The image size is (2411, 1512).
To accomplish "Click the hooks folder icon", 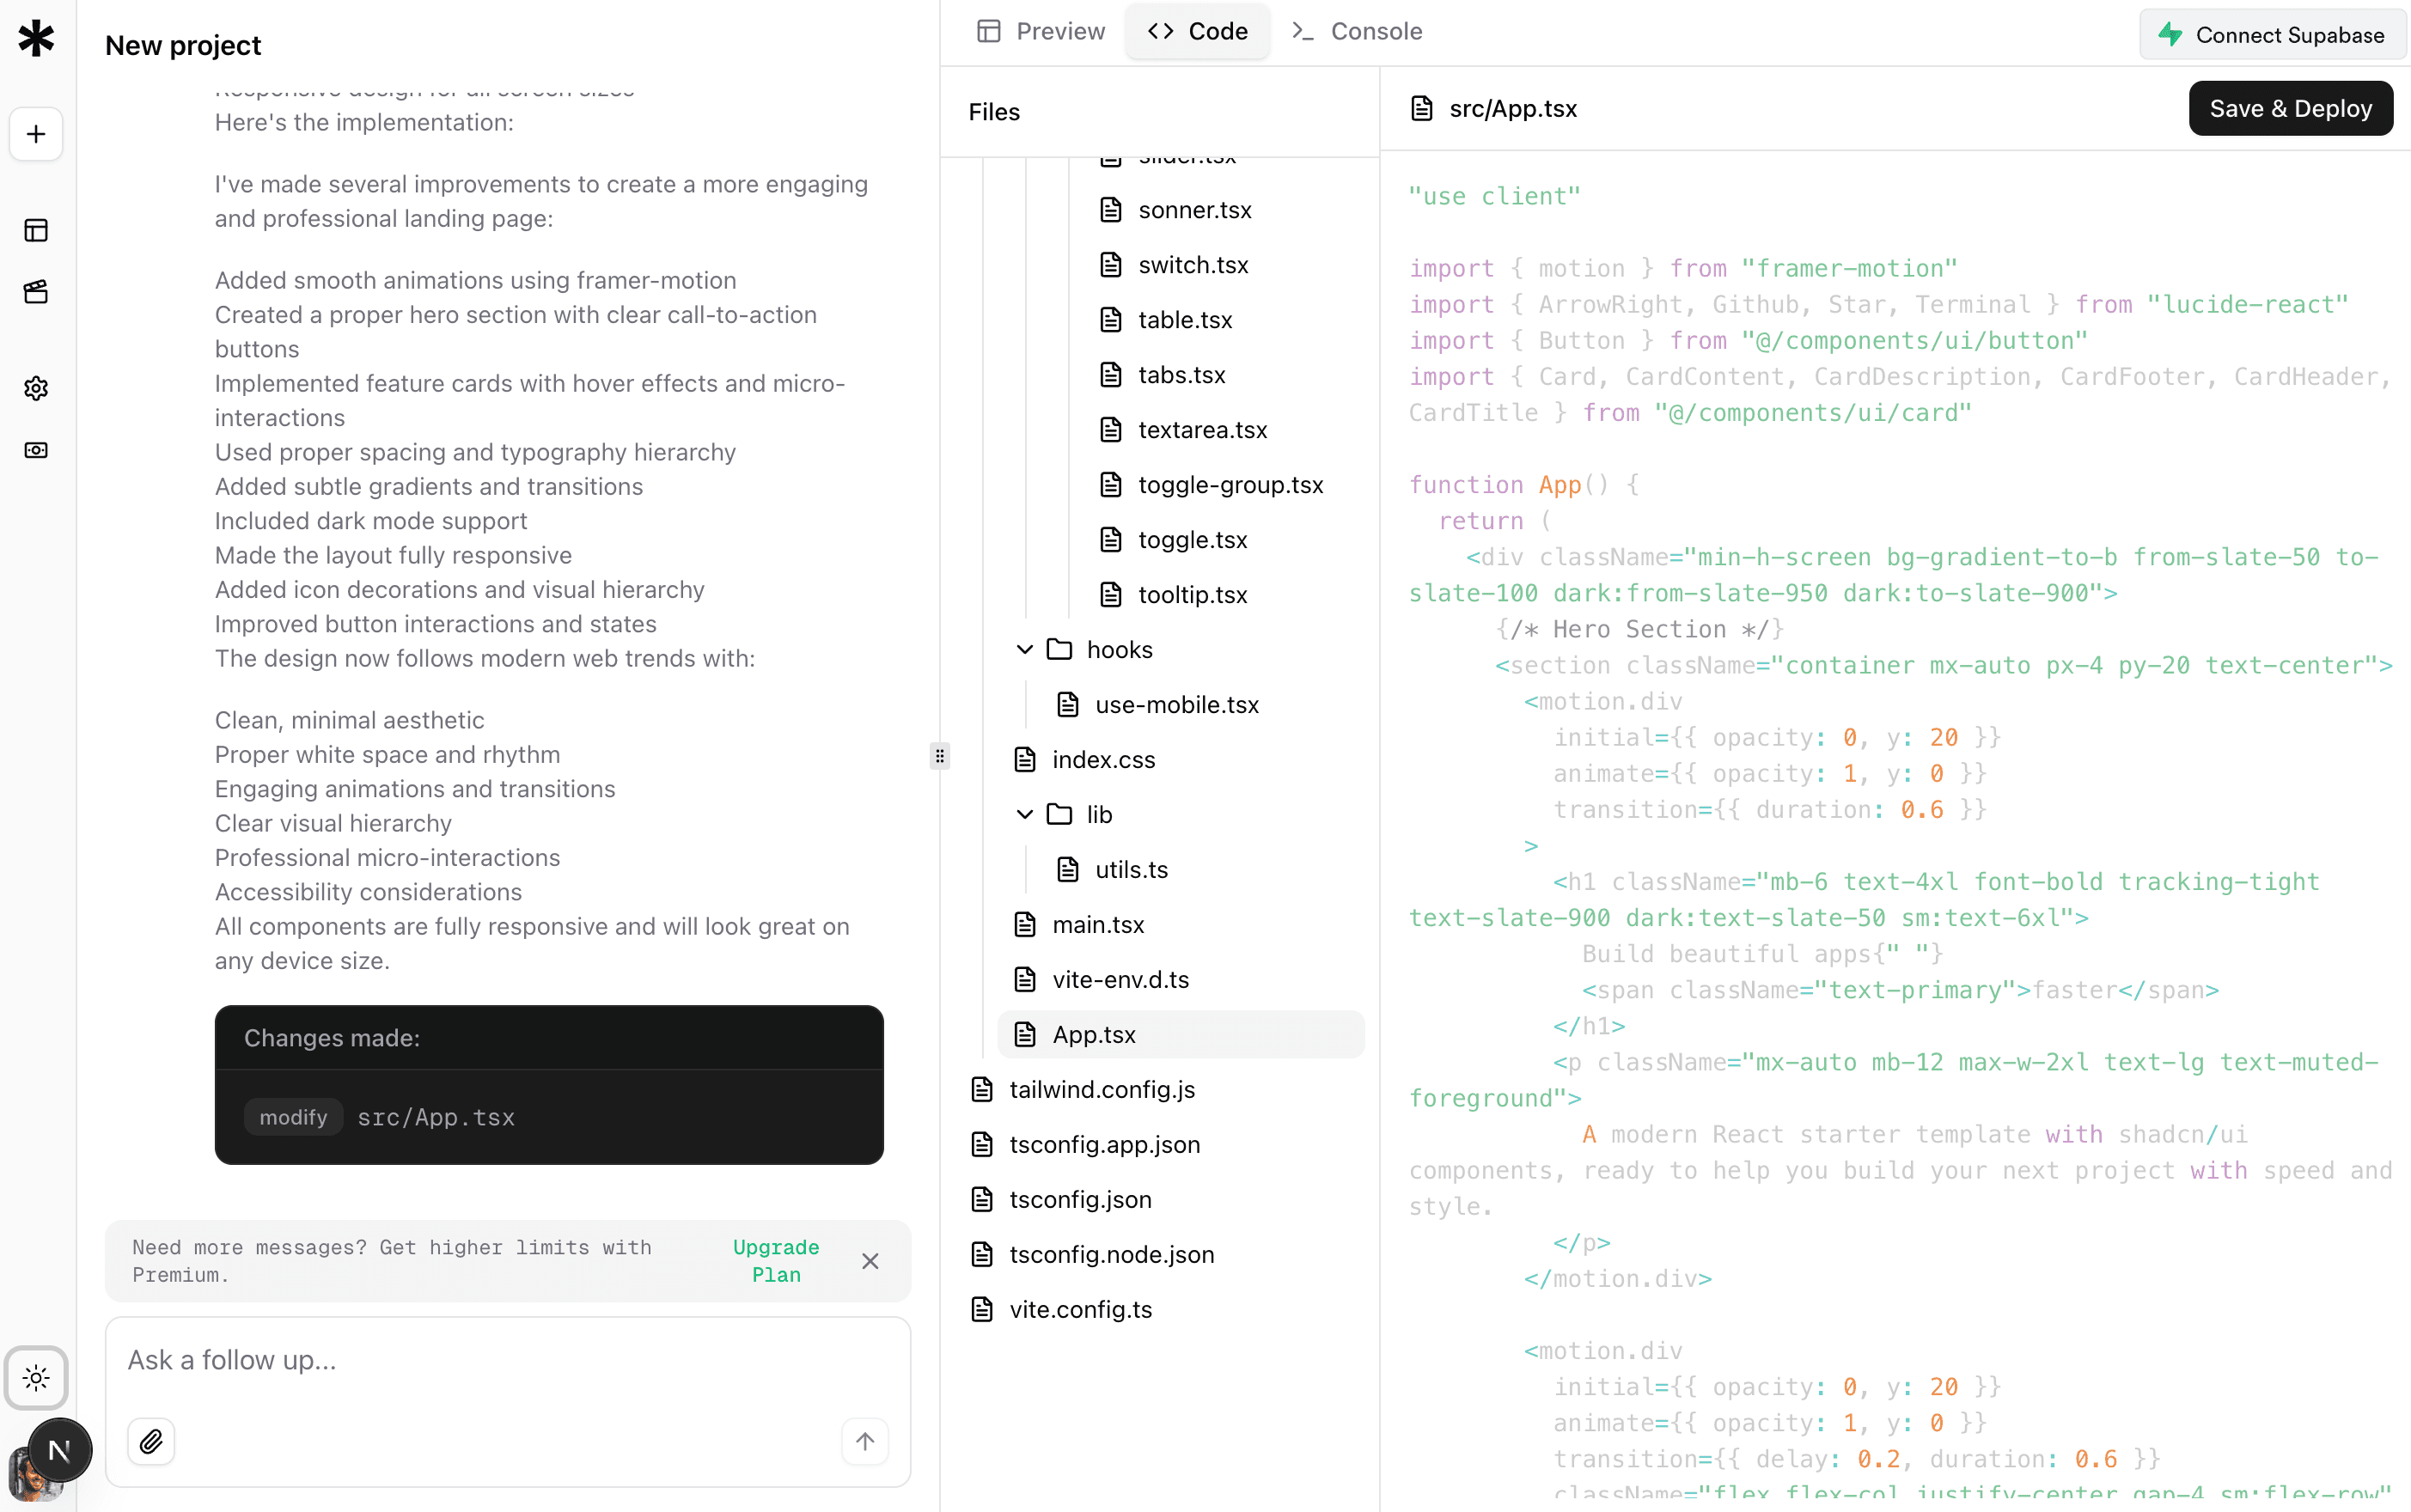I will click(x=1059, y=650).
